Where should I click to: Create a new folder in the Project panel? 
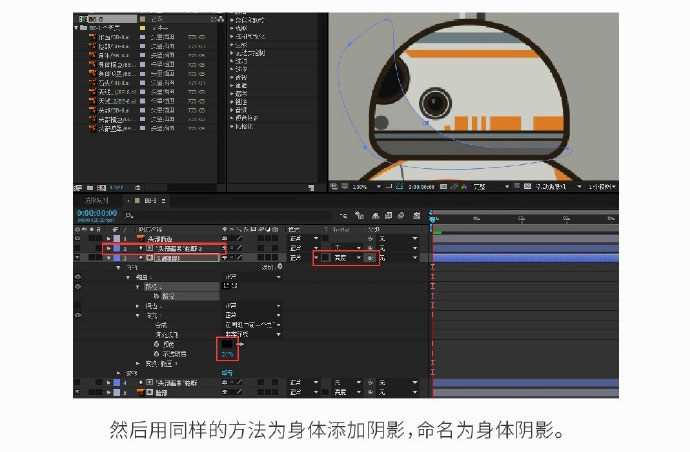[90, 188]
